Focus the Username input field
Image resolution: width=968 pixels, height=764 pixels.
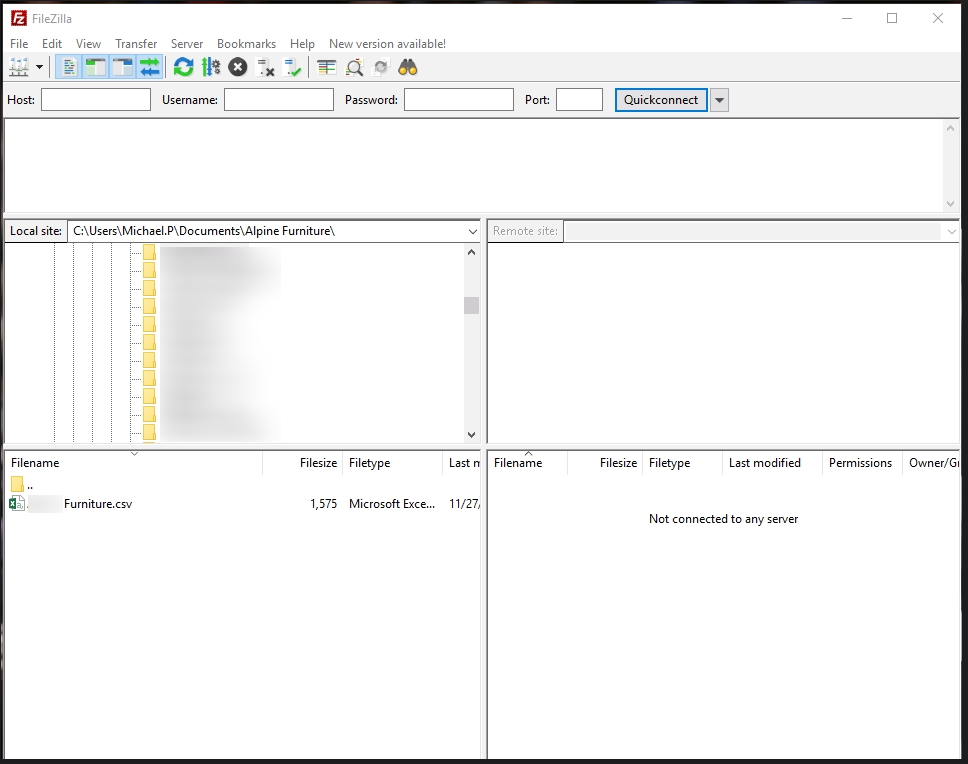pyautogui.click(x=278, y=100)
